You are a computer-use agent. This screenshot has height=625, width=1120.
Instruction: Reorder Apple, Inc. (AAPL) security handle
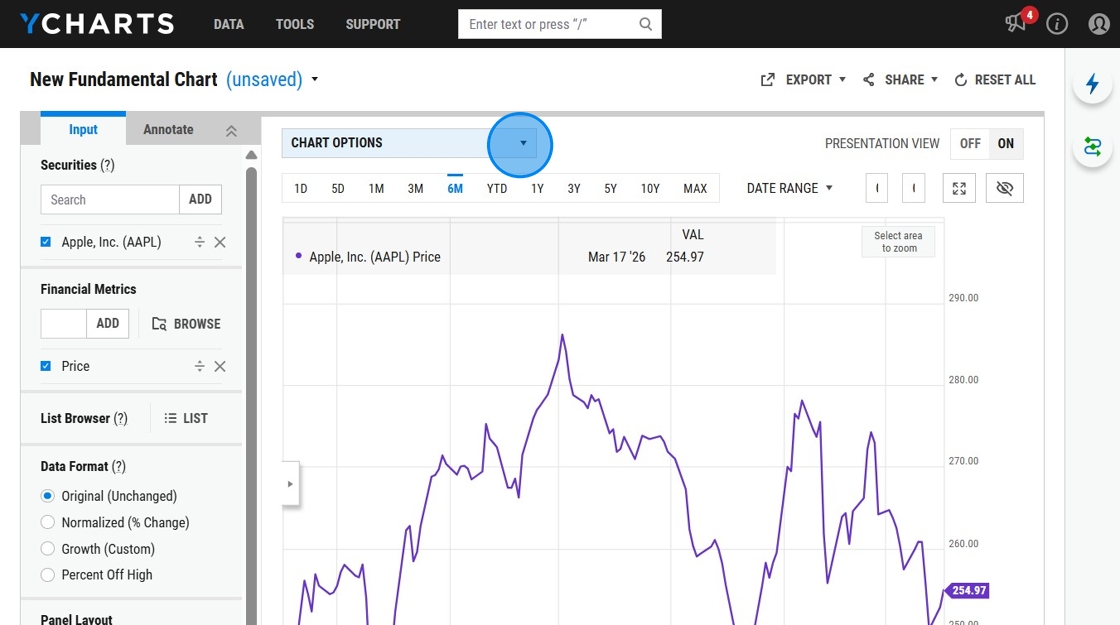click(199, 242)
